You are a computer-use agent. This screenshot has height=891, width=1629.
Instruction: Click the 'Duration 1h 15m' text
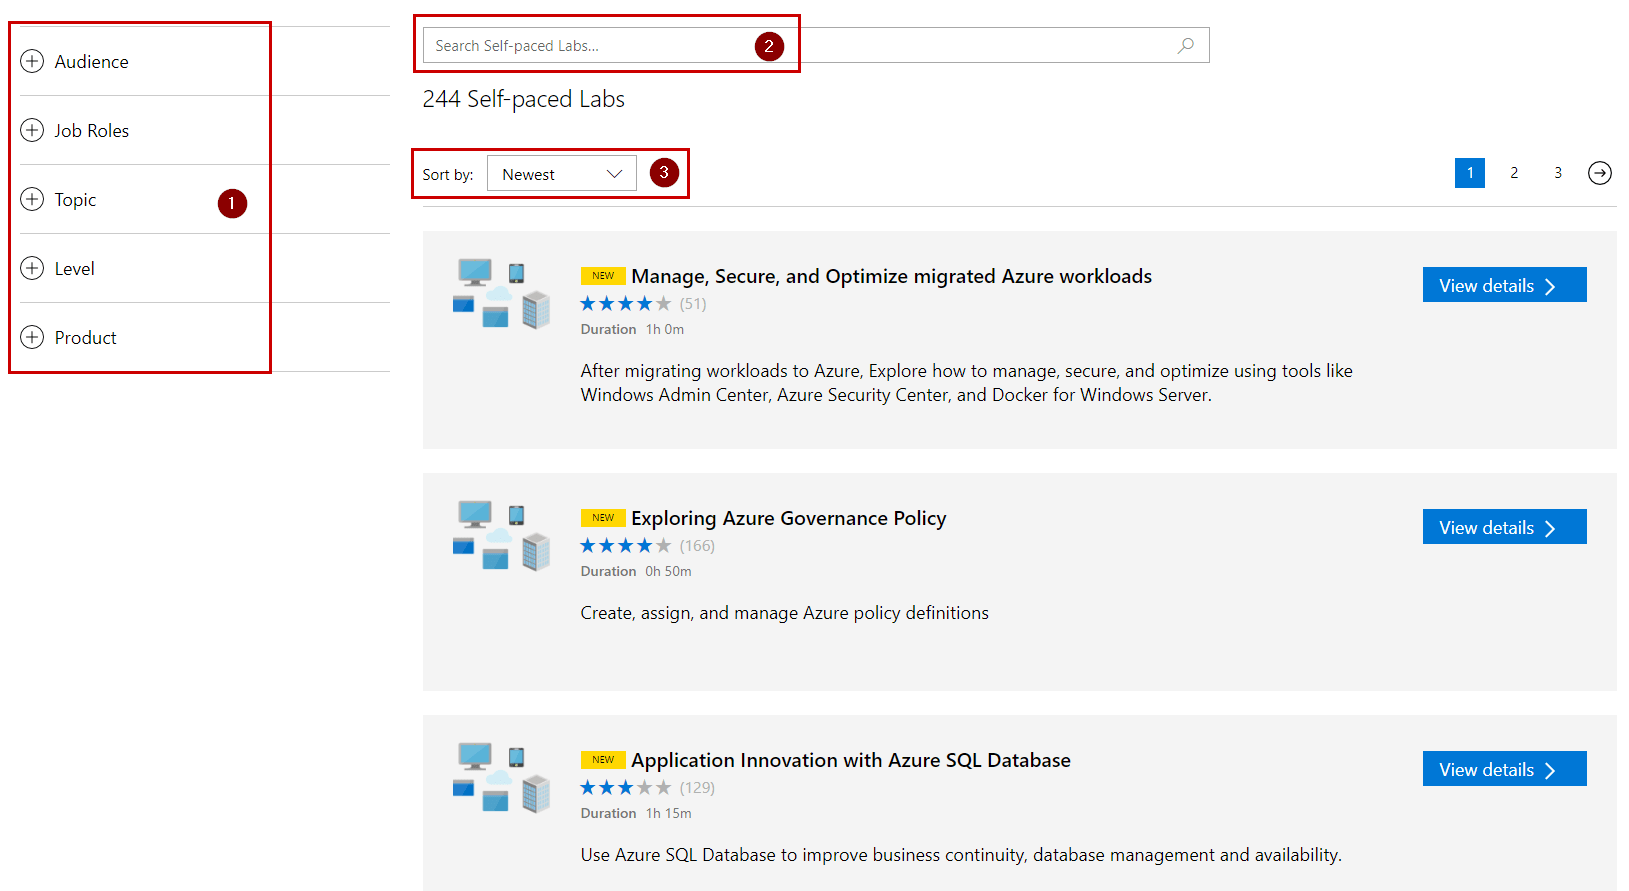point(636,813)
